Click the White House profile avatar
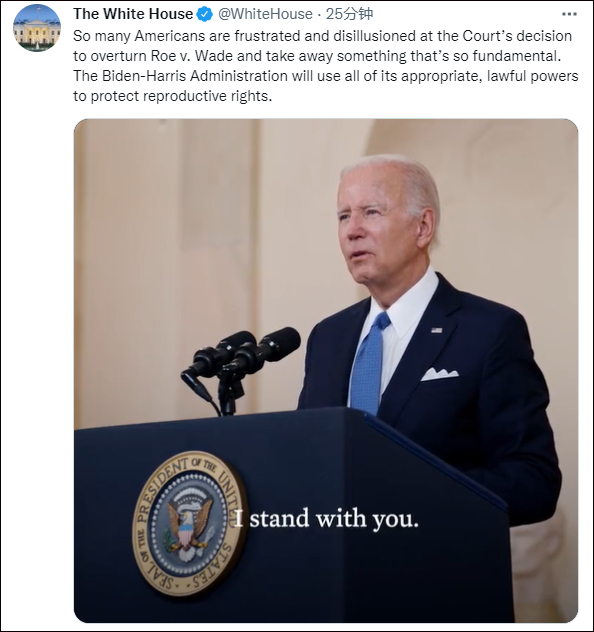594x632 pixels. 37,28
